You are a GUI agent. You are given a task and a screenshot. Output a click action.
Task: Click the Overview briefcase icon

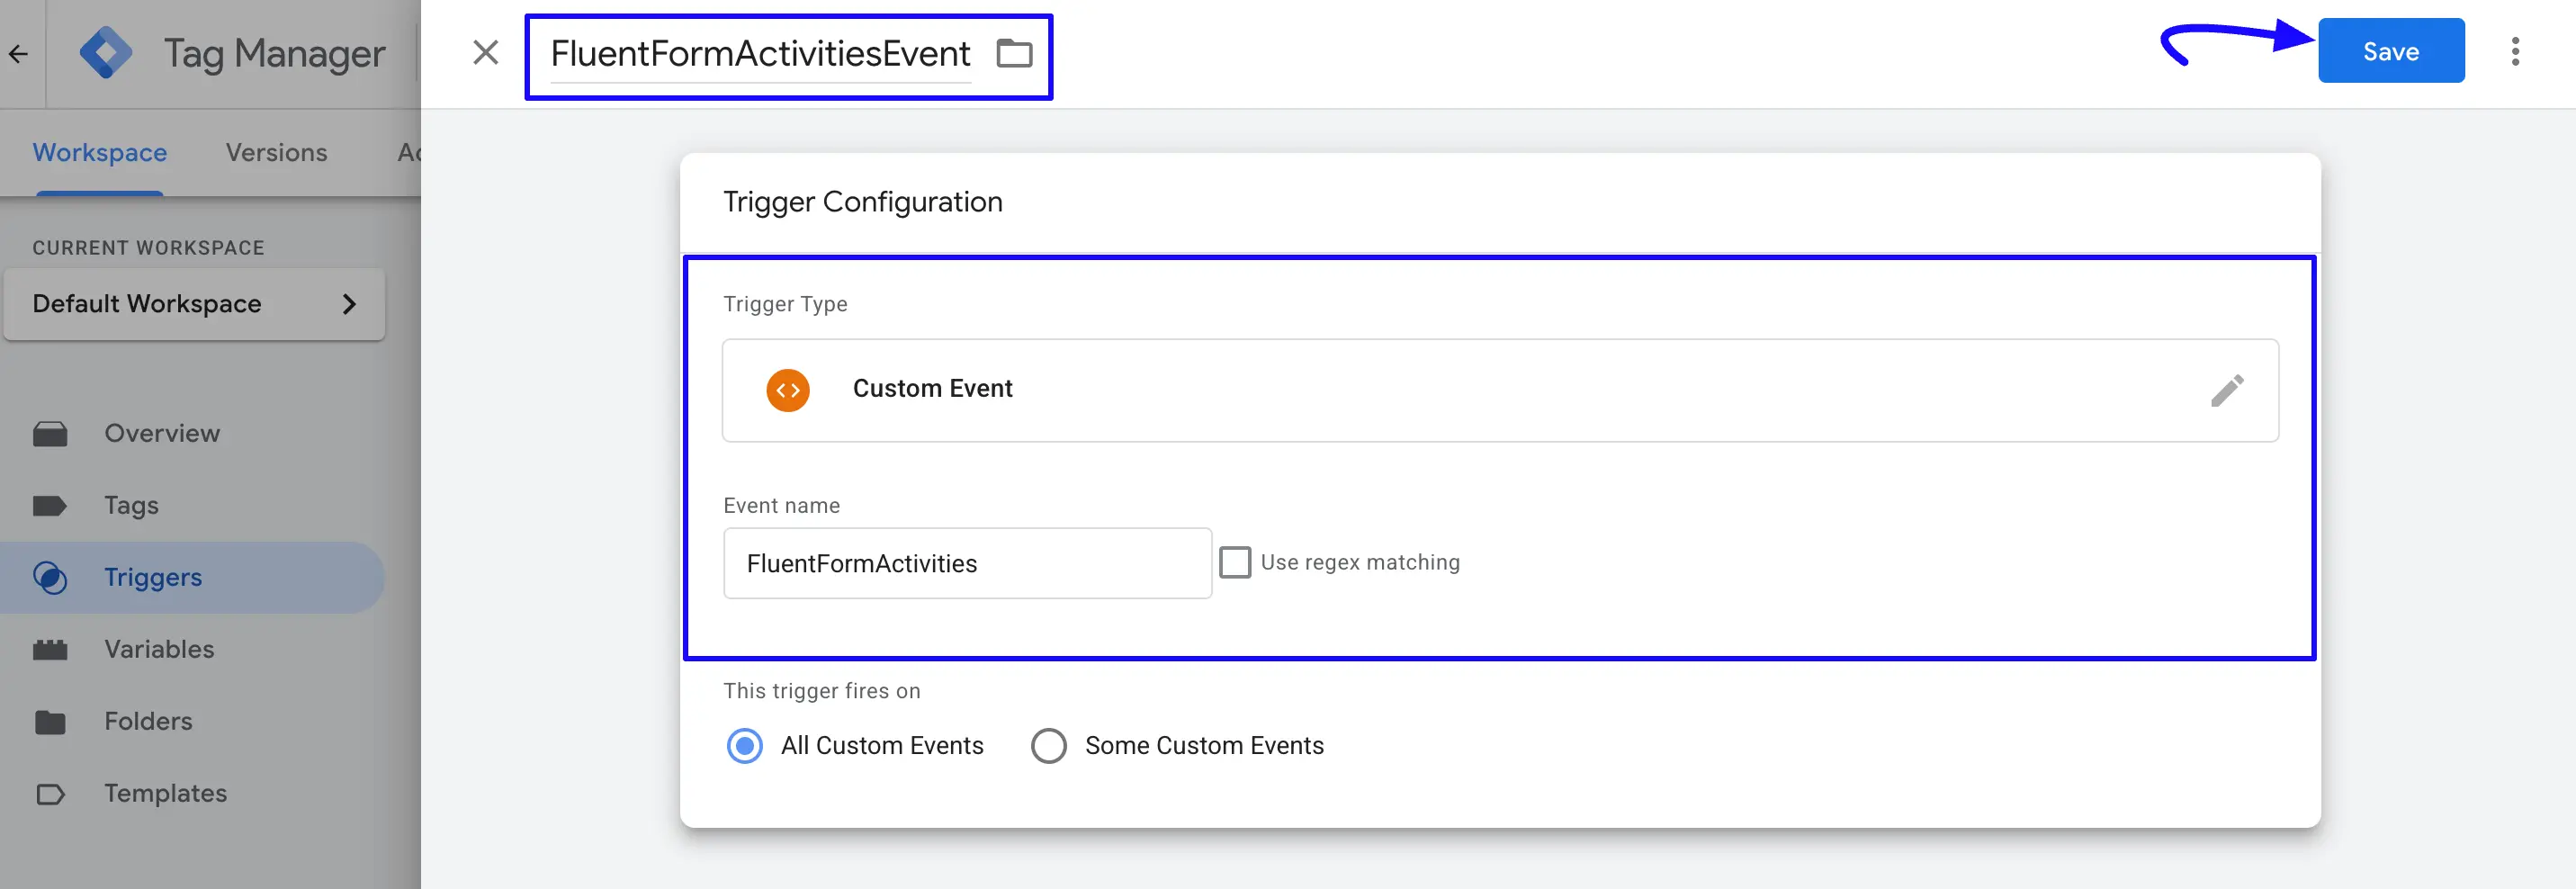(x=50, y=434)
